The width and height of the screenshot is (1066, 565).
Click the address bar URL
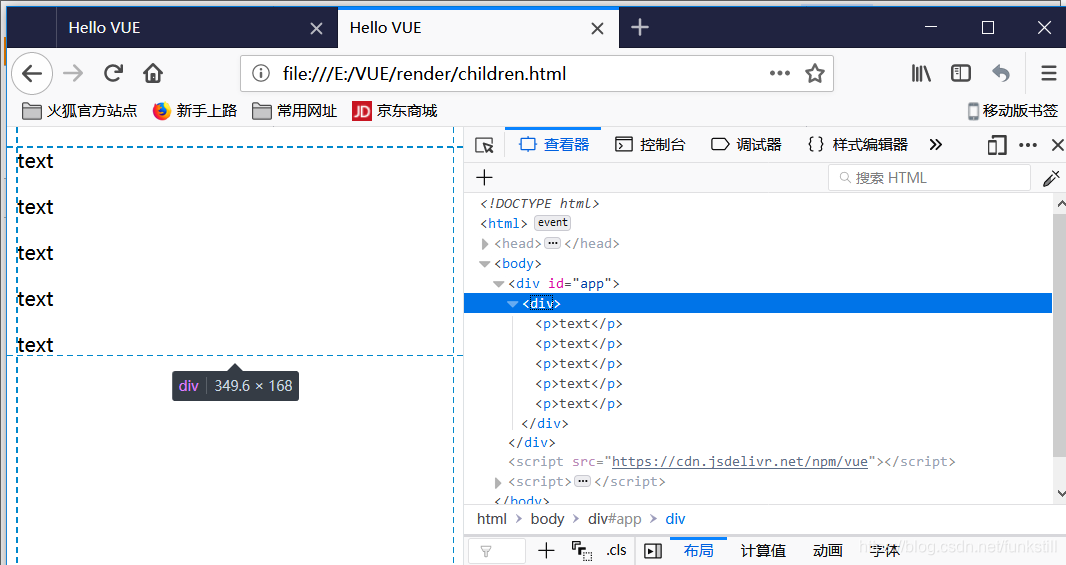(424, 73)
